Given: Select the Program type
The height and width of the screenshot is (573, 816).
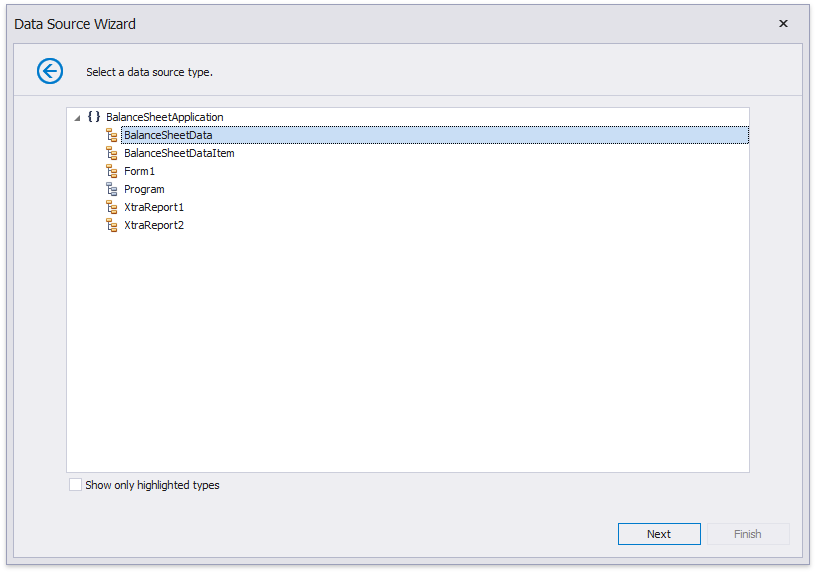Looking at the screenshot, I should click(144, 189).
